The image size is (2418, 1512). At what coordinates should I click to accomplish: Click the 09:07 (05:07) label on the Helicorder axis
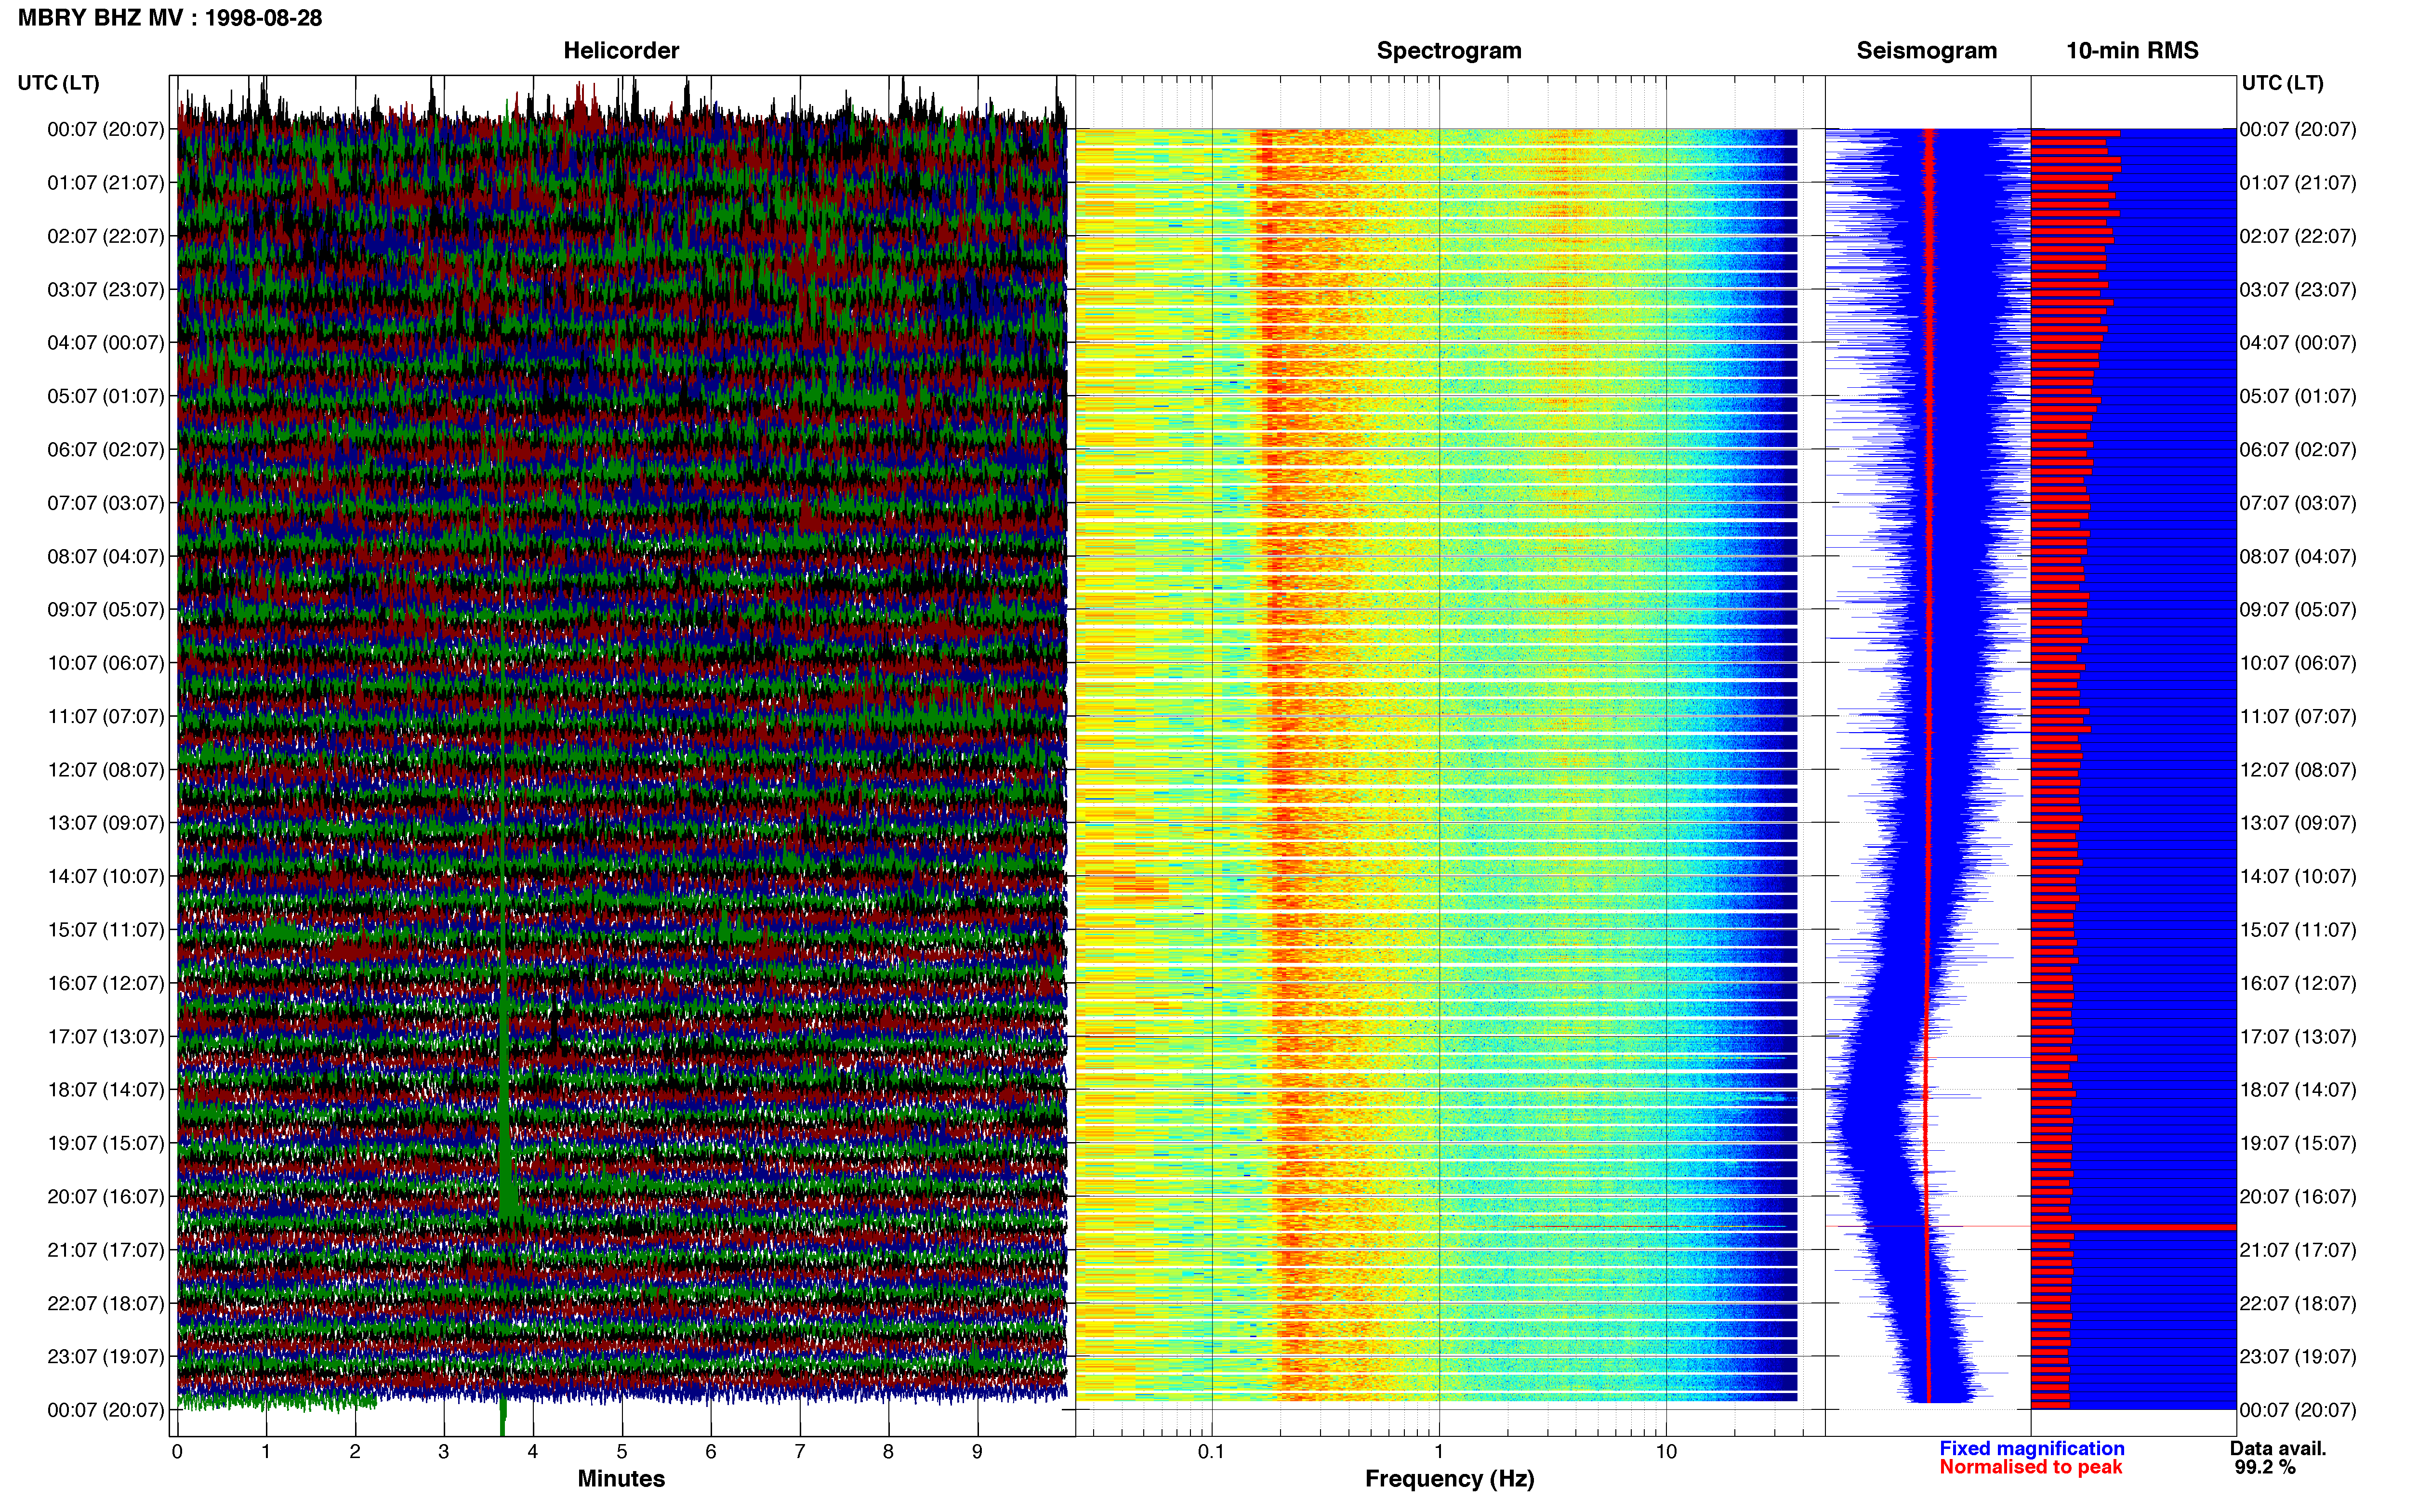coord(106,610)
